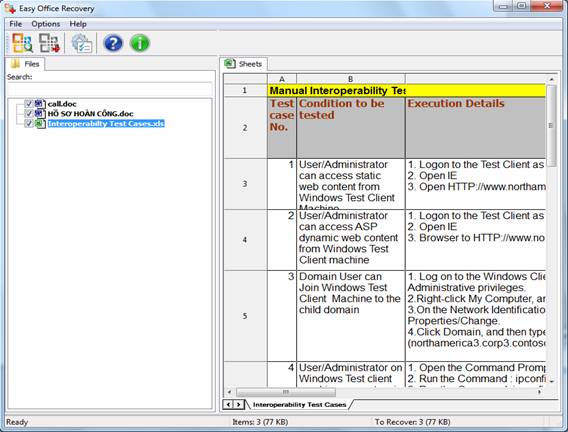Click execution cell 'Open HTTP://www.northam'
The height and width of the screenshot is (432, 568).
click(x=475, y=184)
